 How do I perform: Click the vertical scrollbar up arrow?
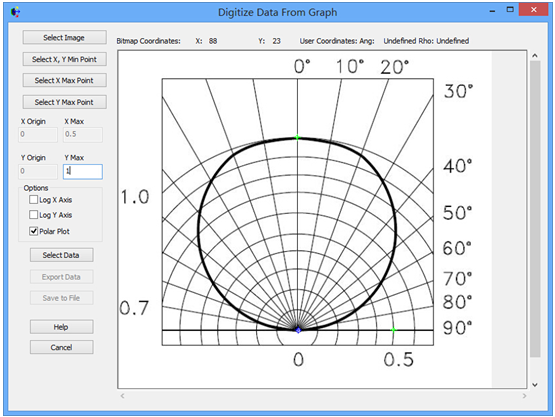pyautogui.click(x=535, y=56)
